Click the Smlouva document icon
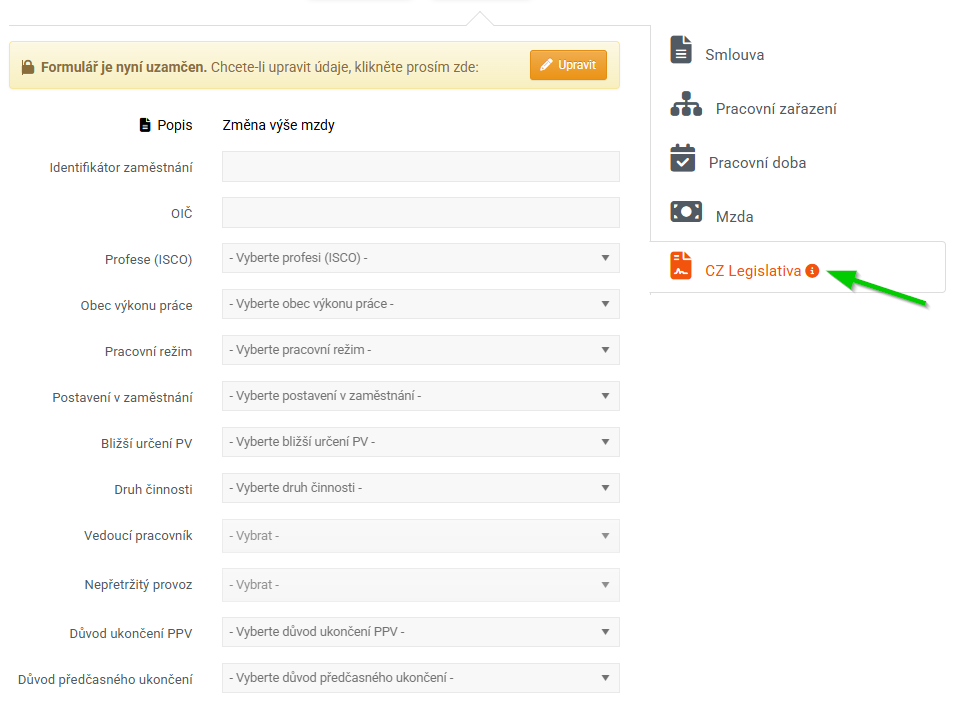 (x=681, y=50)
